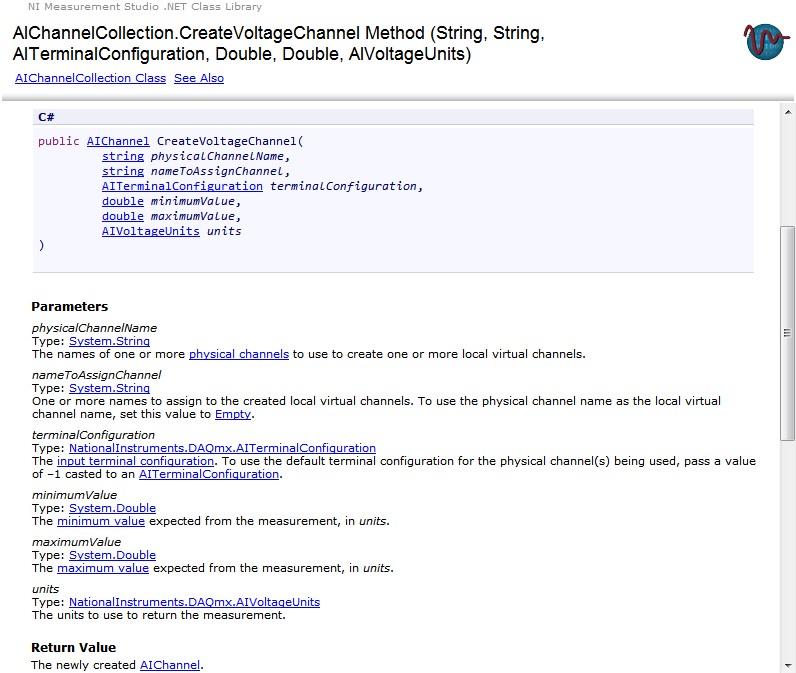Image resolution: width=796 pixels, height=673 pixels.
Task: Click the Return Value heading
Action: coord(74,648)
